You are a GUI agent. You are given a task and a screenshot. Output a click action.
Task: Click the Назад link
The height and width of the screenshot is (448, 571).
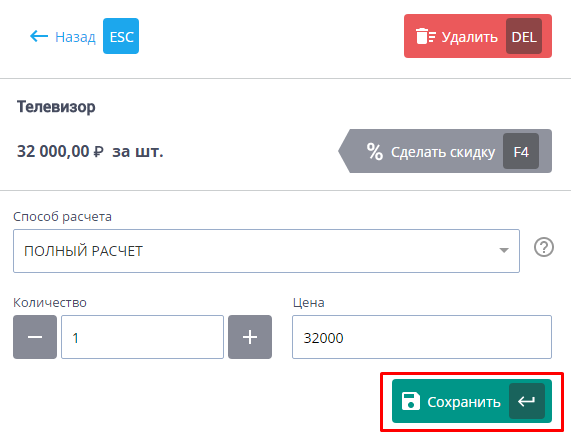coord(75,37)
